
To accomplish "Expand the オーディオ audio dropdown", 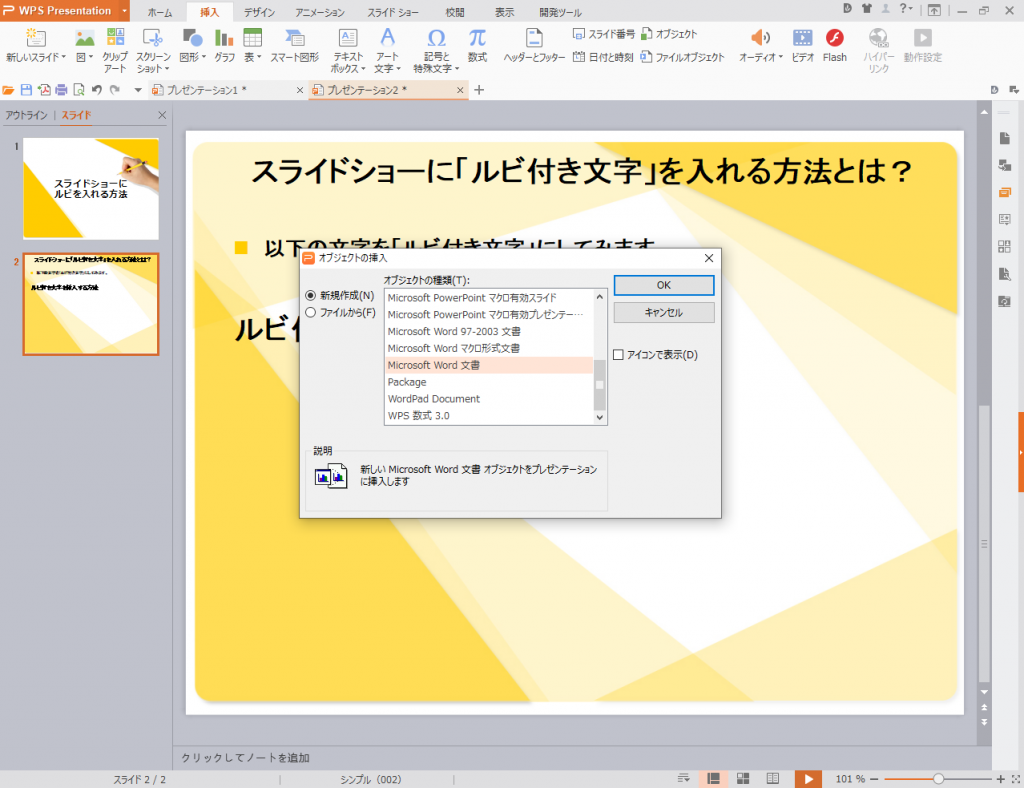I will click(781, 57).
